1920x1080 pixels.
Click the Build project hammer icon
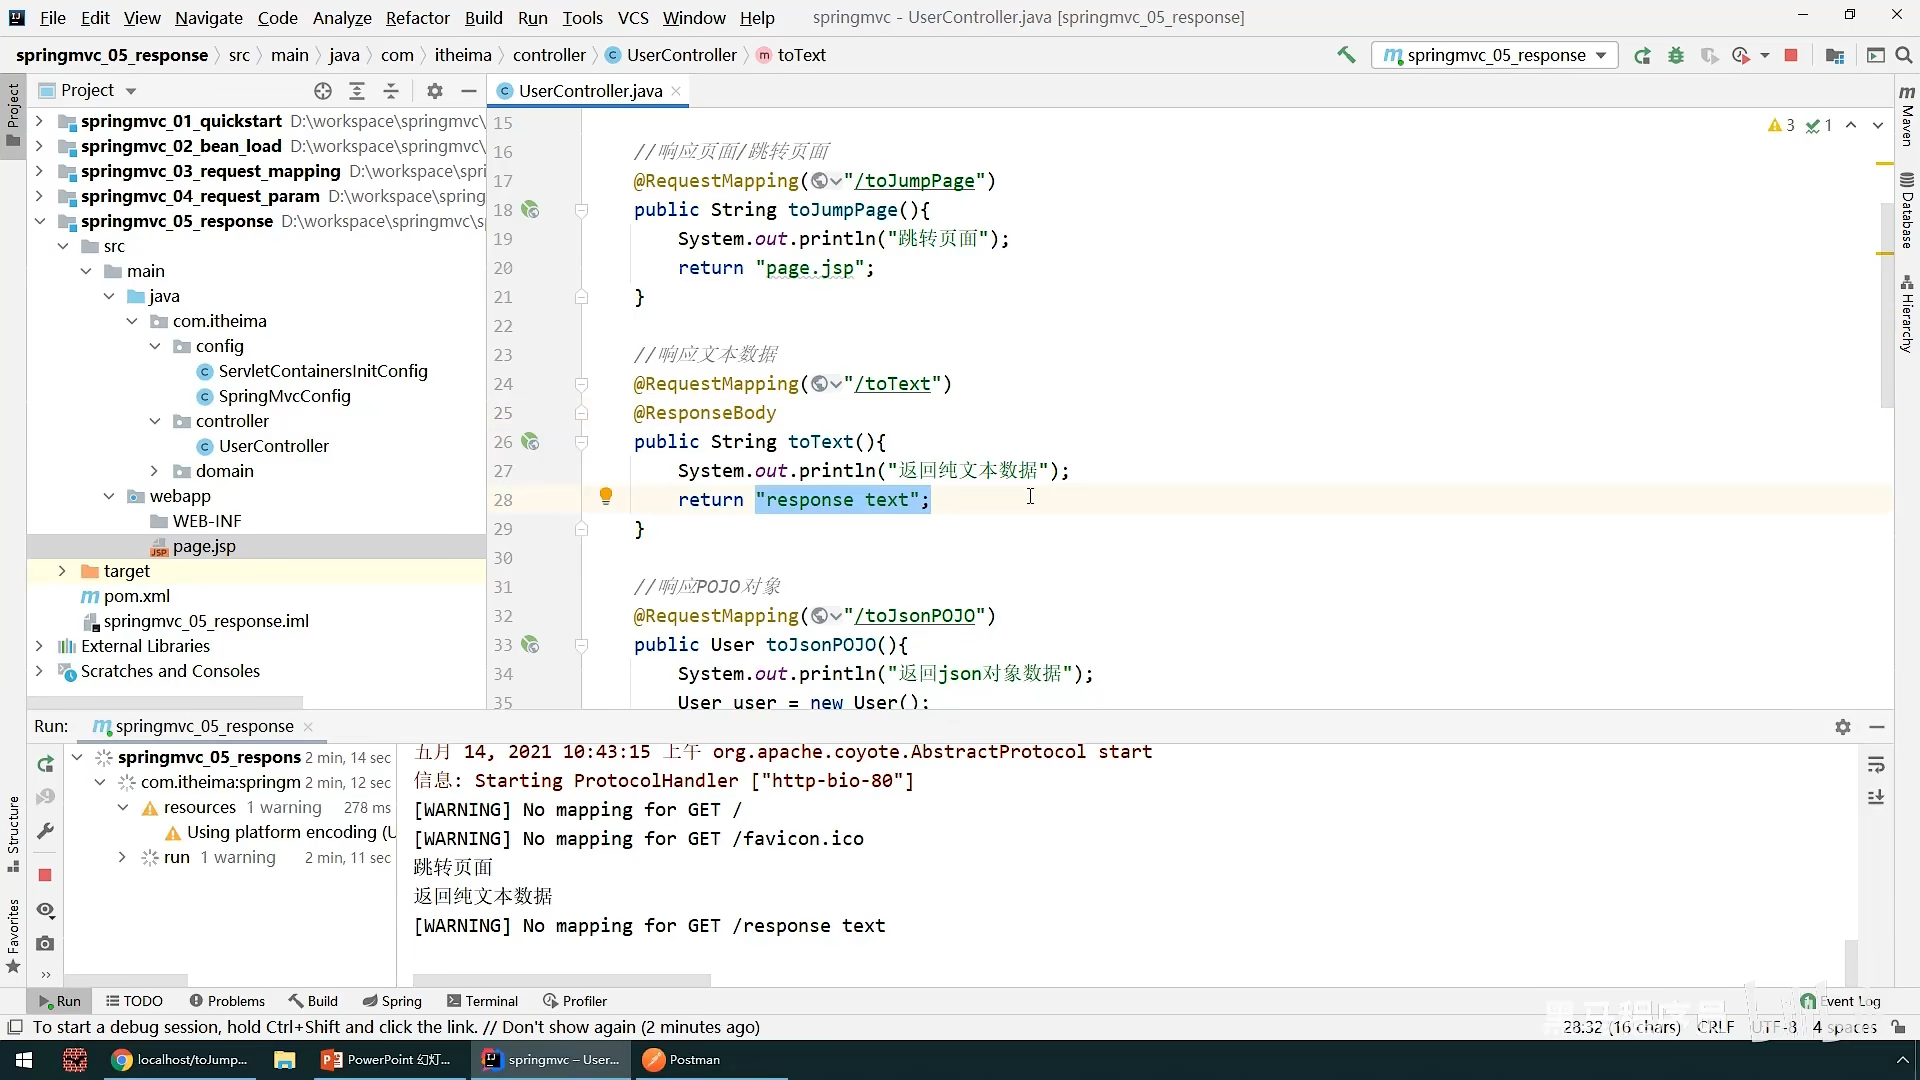1346,55
